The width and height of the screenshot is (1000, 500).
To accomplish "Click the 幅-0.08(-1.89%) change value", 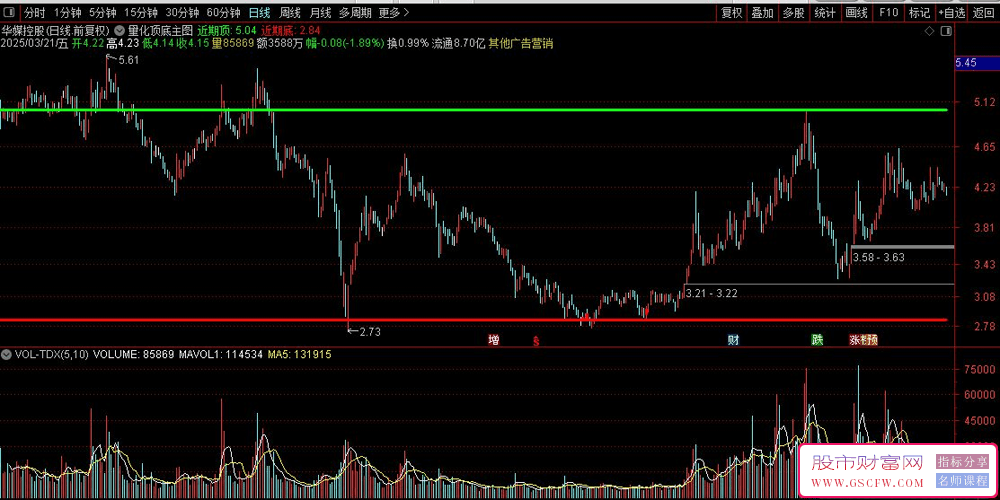I will click(344, 43).
